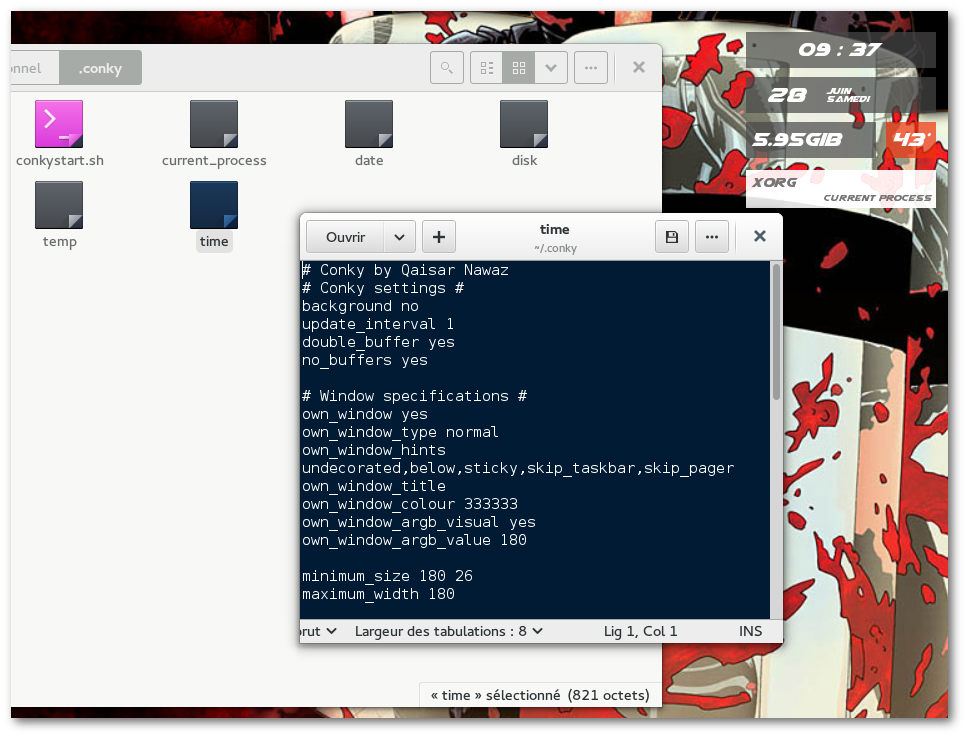The image size is (967, 737).
Task: Open the search in the file manager
Action: coord(446,67)
